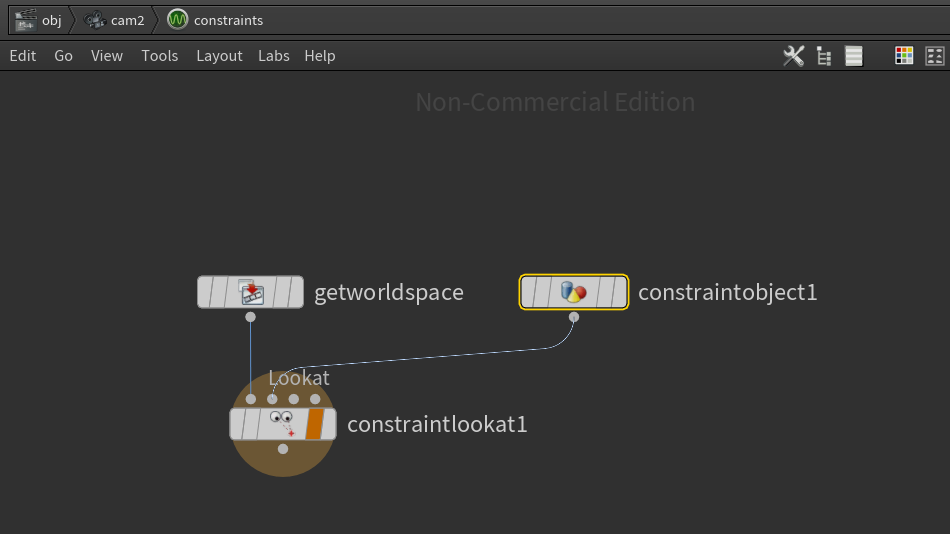Screen dimensions: 950x534
Task: Navigate to obj in the path bar
Action: tap(51, 21)
